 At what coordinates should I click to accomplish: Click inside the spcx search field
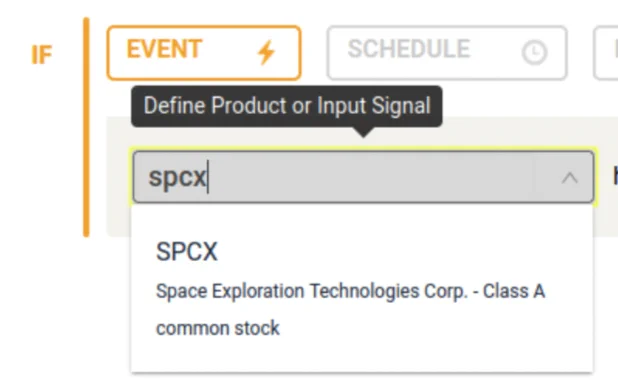[x=363, y=177]
